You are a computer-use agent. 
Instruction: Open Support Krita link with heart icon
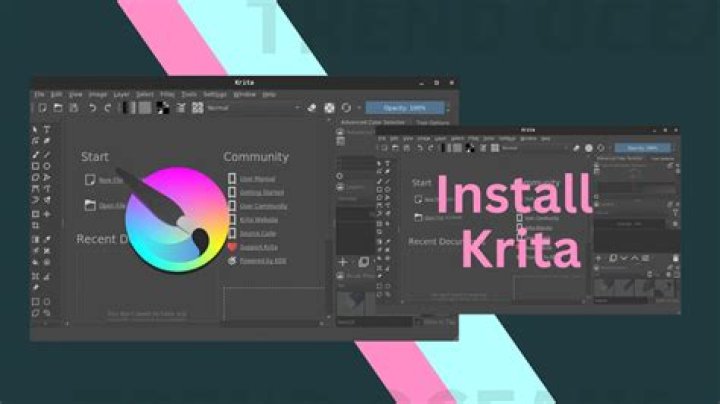259,247
